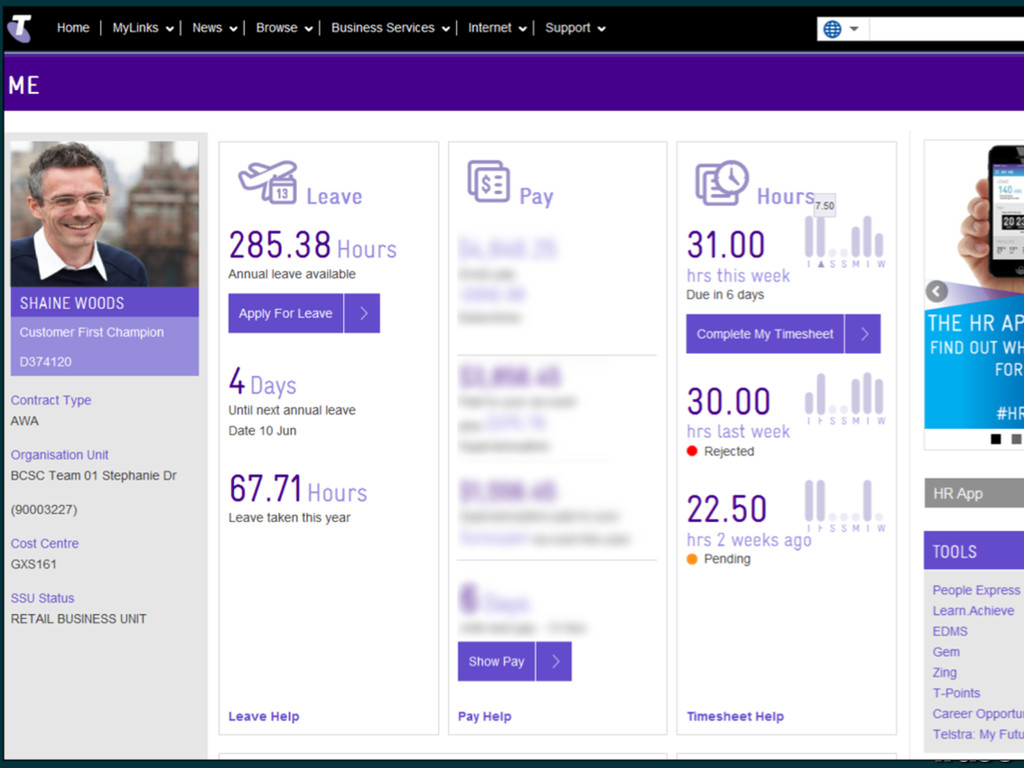Open the Zing tool link

[x=944, y=672]
